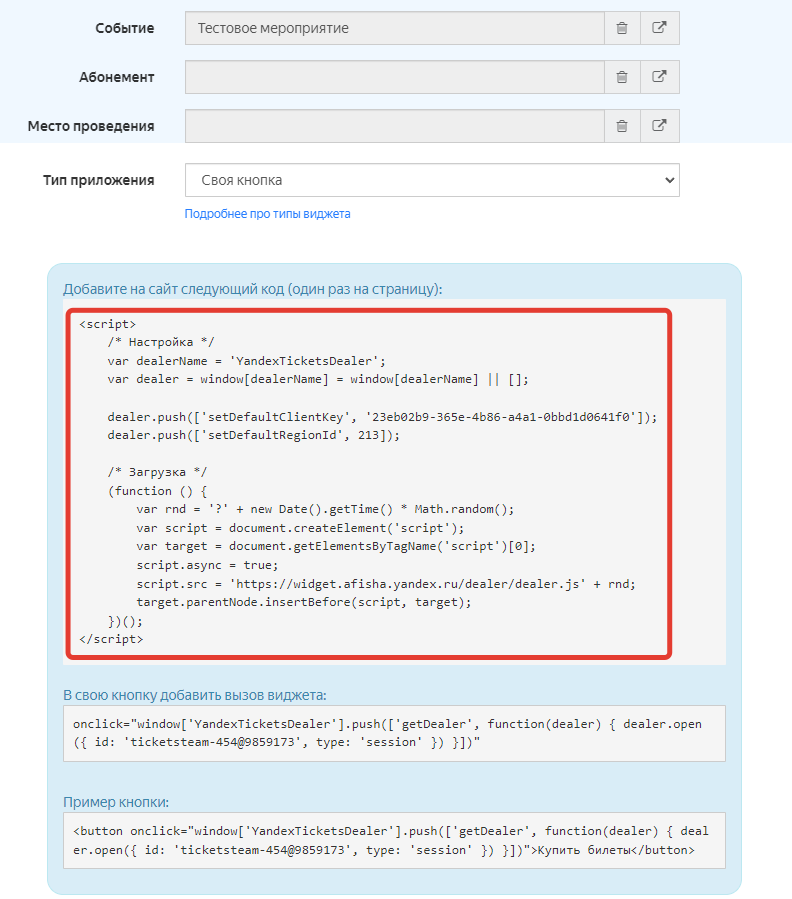Click the onclick widget call code snippet
This screenshot has width=792, height=899.
(394, 733)
